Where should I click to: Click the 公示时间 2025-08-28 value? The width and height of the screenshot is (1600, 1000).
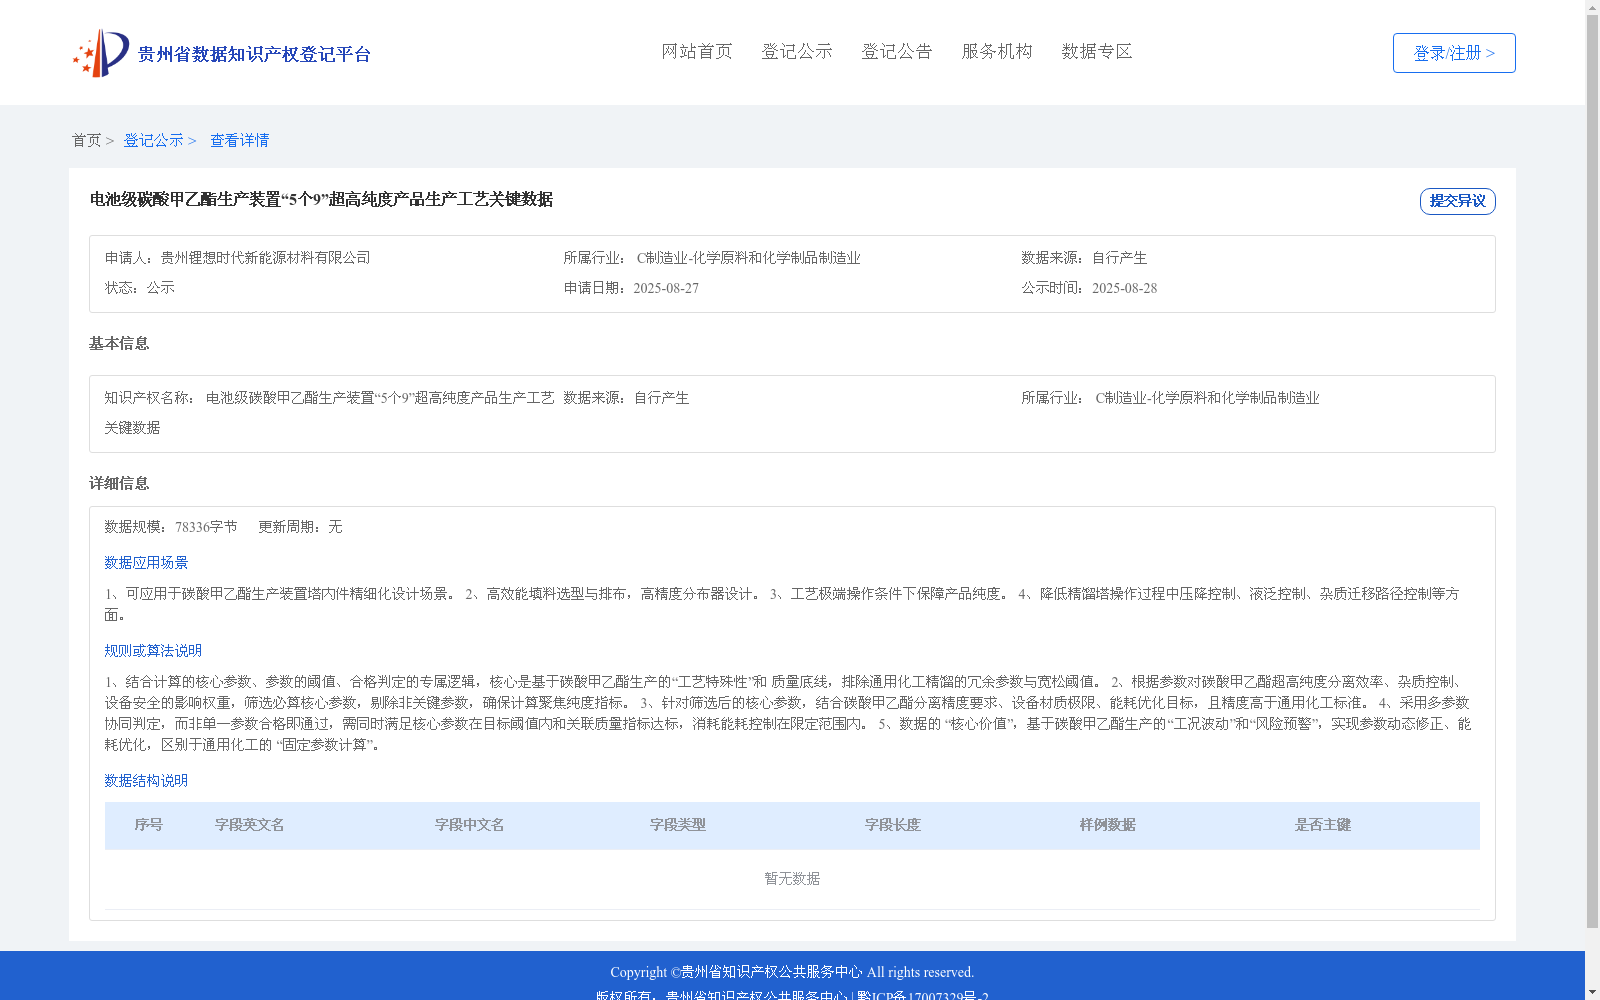click(x=1124, y=288)
